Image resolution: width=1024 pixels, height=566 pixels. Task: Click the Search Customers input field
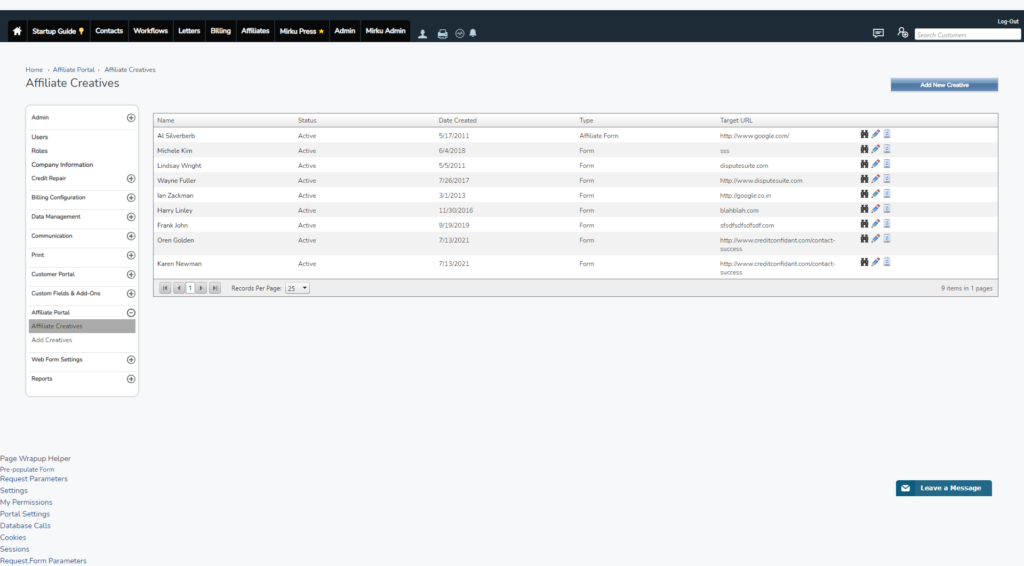pyautogui.click(x=967, y=34)
